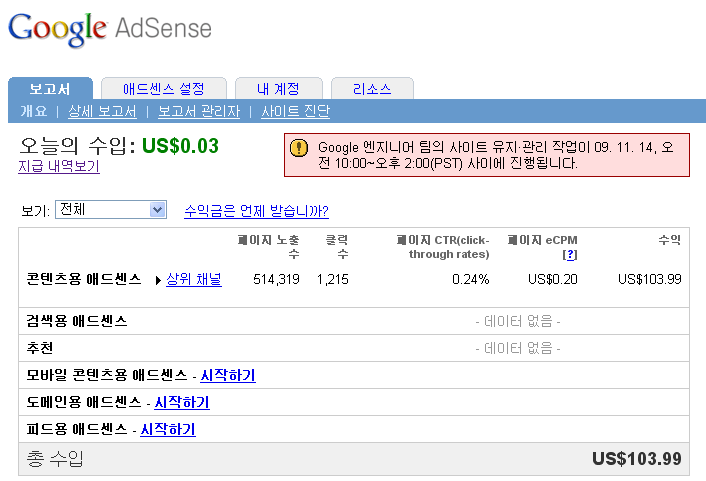The height and width of the screenshot is (481, 706).
Task: Click the 오늘의 수입 heading
Action: tap(77, 146)
